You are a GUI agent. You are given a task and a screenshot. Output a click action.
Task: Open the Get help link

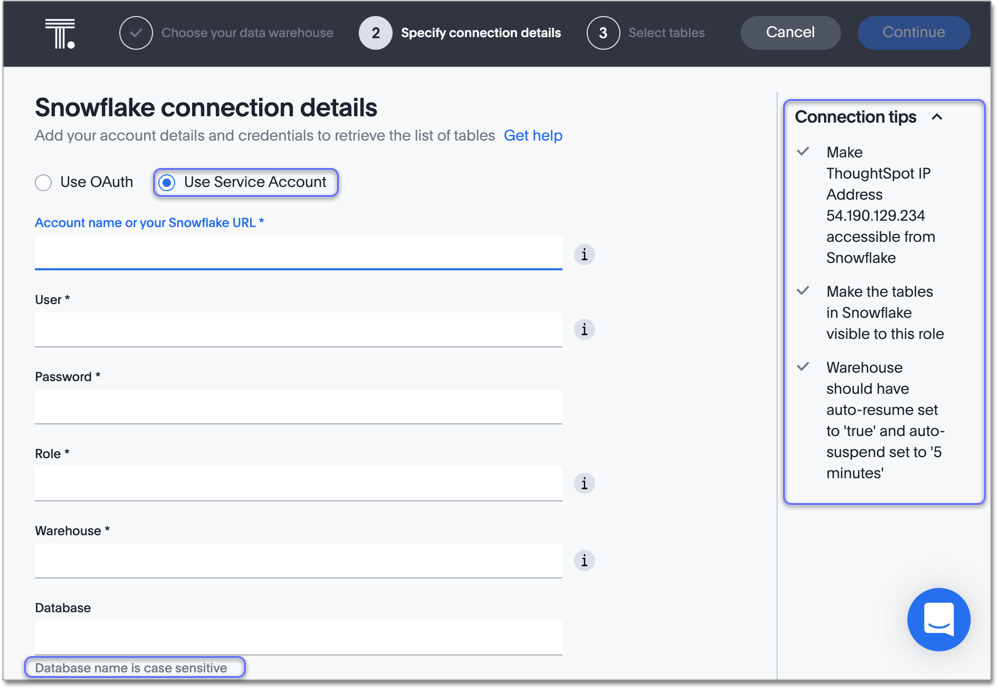point(533,135)
